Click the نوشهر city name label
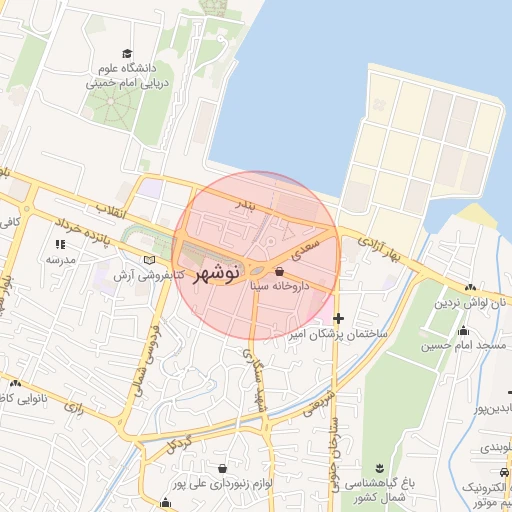This screenshot has width=512, height=512. [x=216, y=274]
